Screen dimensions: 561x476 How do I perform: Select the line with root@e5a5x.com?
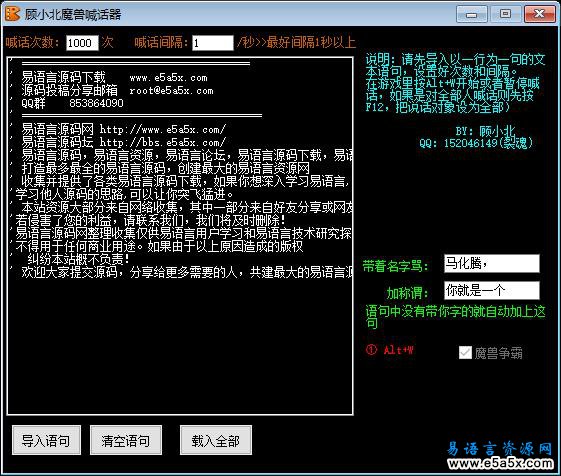pyautogui.click(x=117, y=91)
